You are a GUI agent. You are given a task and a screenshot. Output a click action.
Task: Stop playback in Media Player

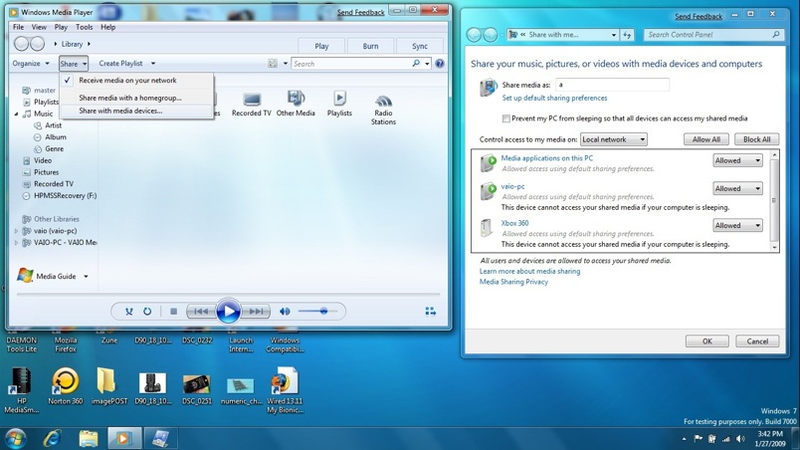(x=173, y=311)
